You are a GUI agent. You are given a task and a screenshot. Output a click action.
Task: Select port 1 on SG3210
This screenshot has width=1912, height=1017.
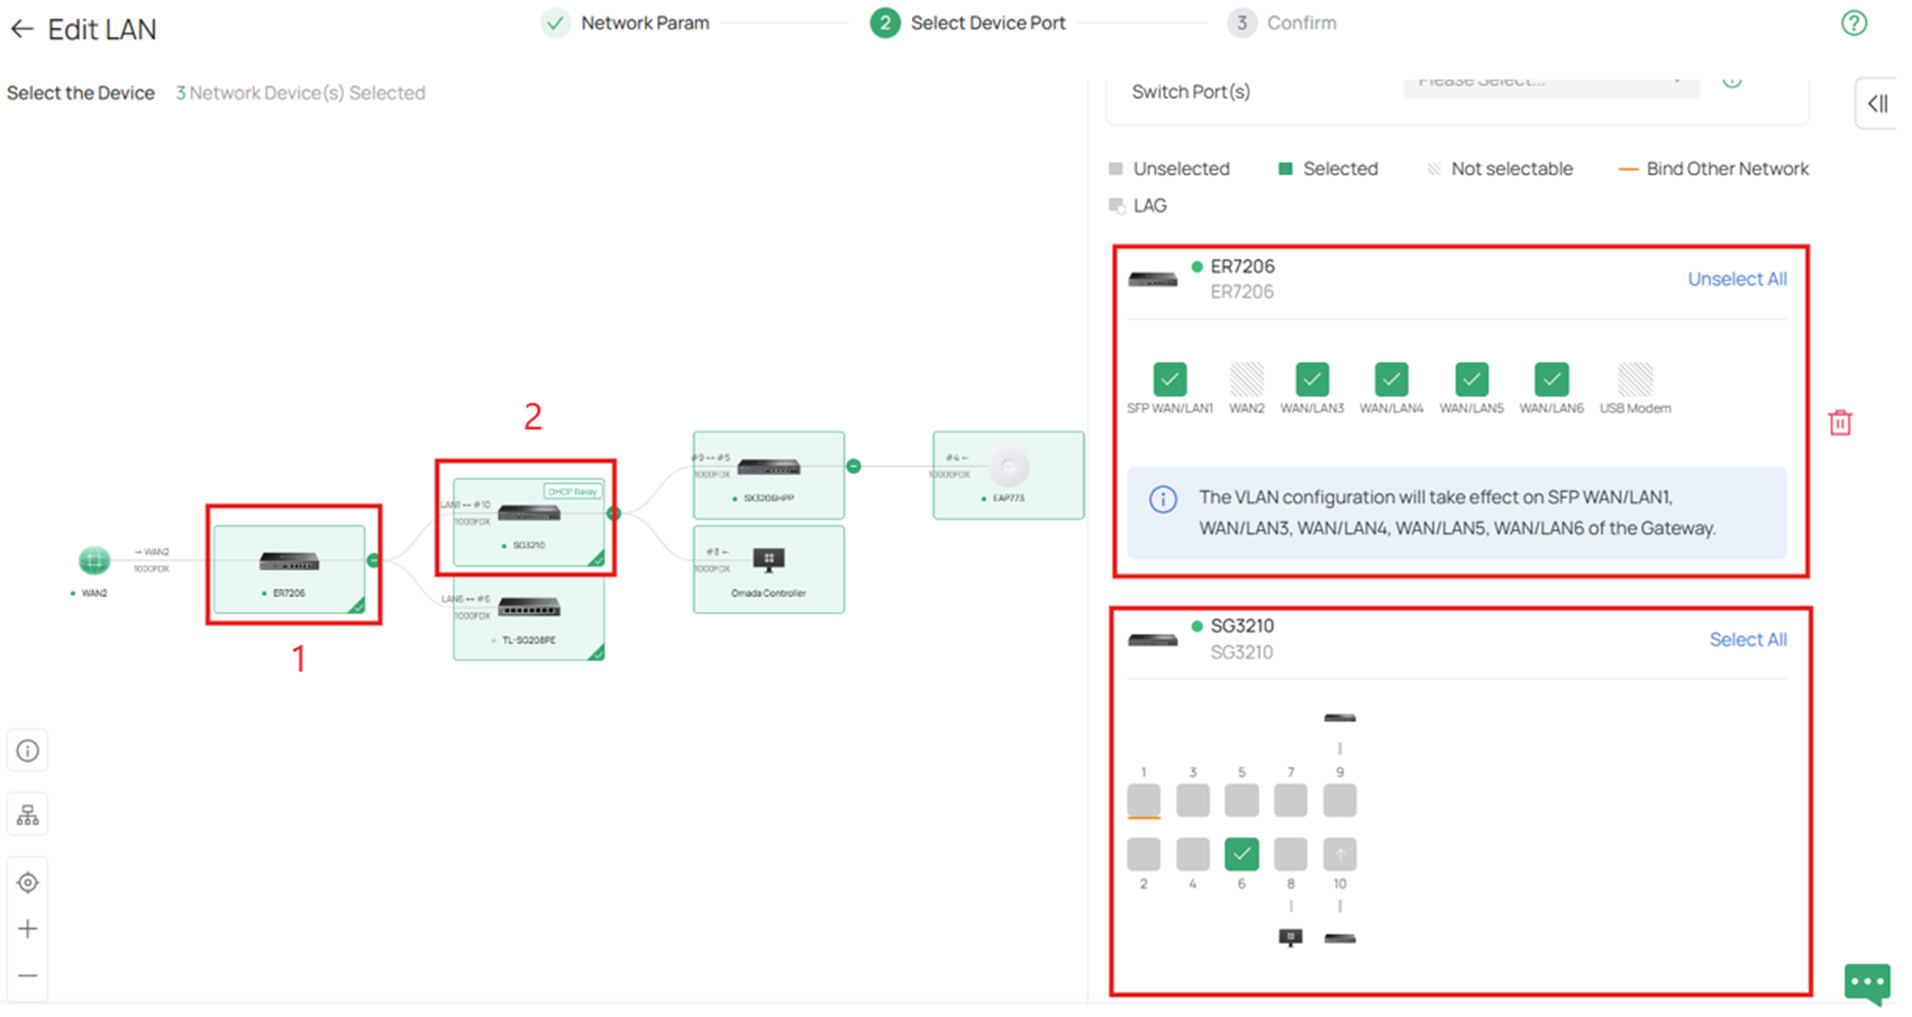tap(1143, 800)
